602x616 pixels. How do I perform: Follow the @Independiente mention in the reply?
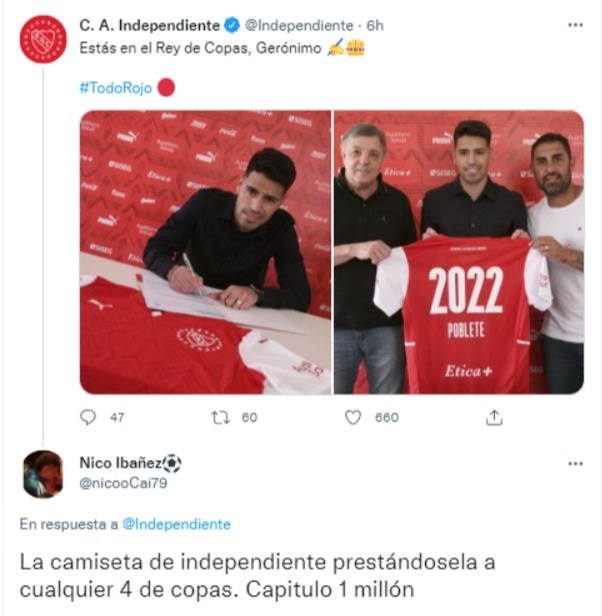pyautogui.click(x=176, y=524)
